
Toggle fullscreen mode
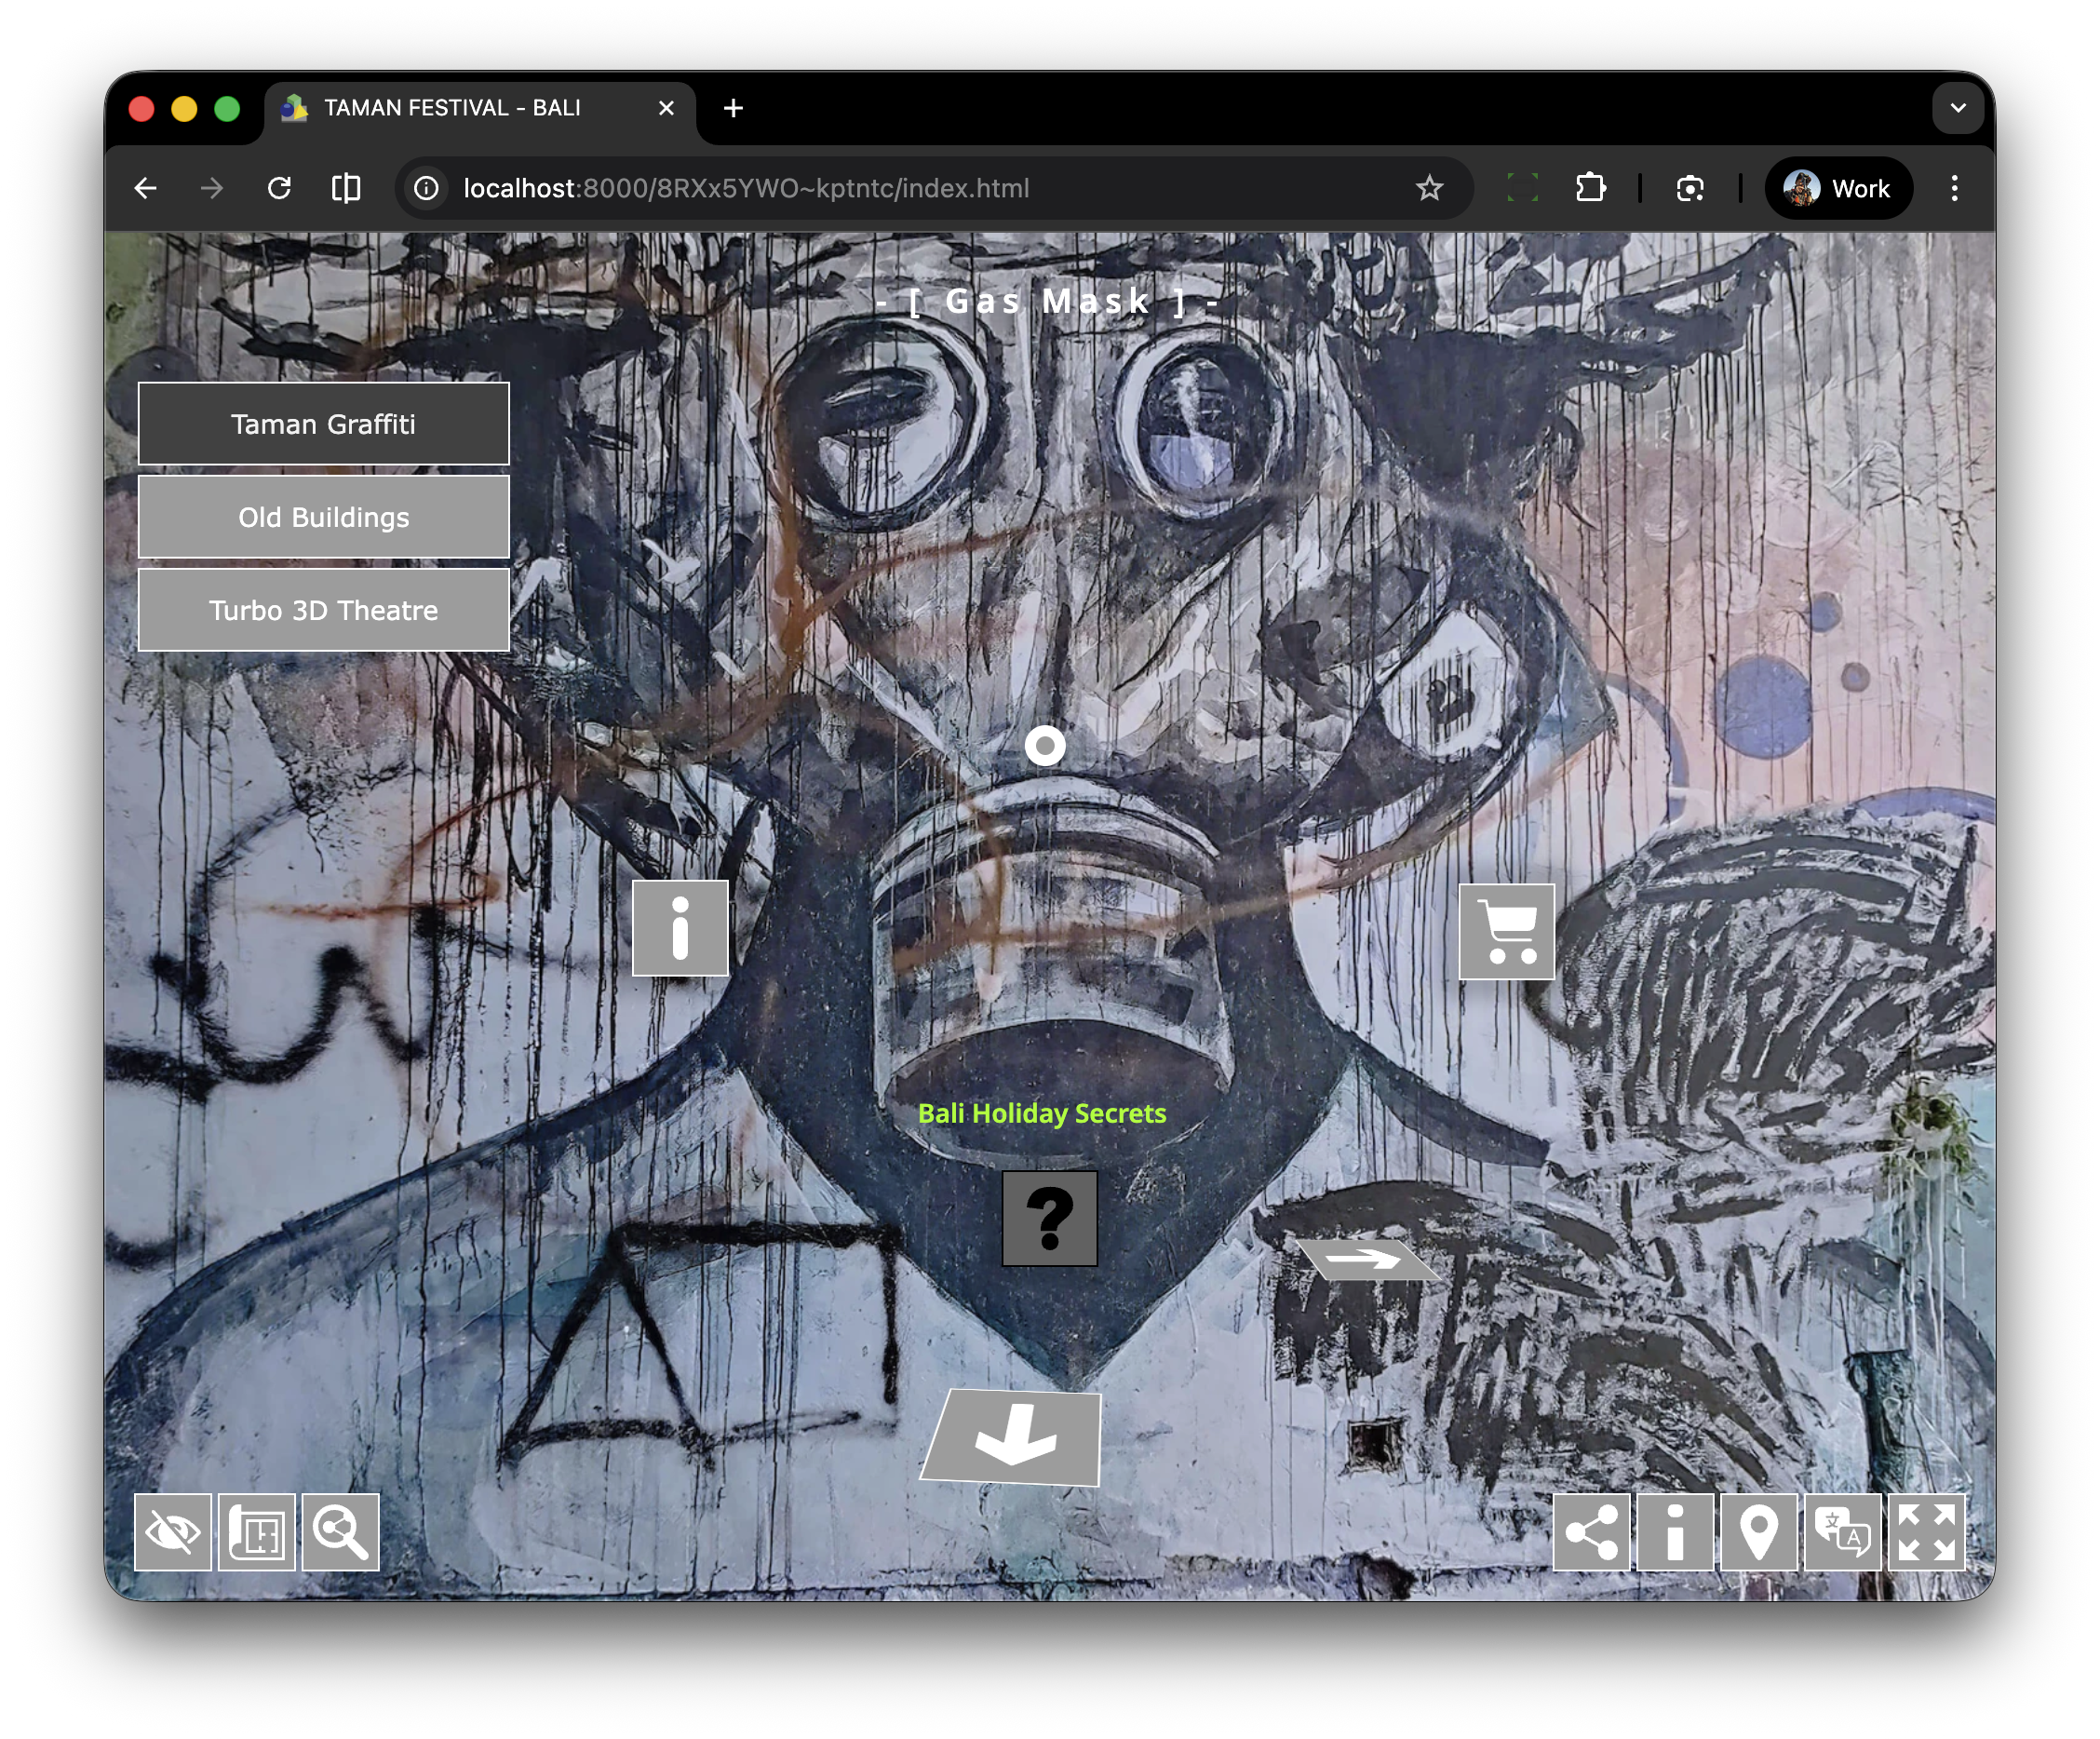(x=1926, y=1532)
